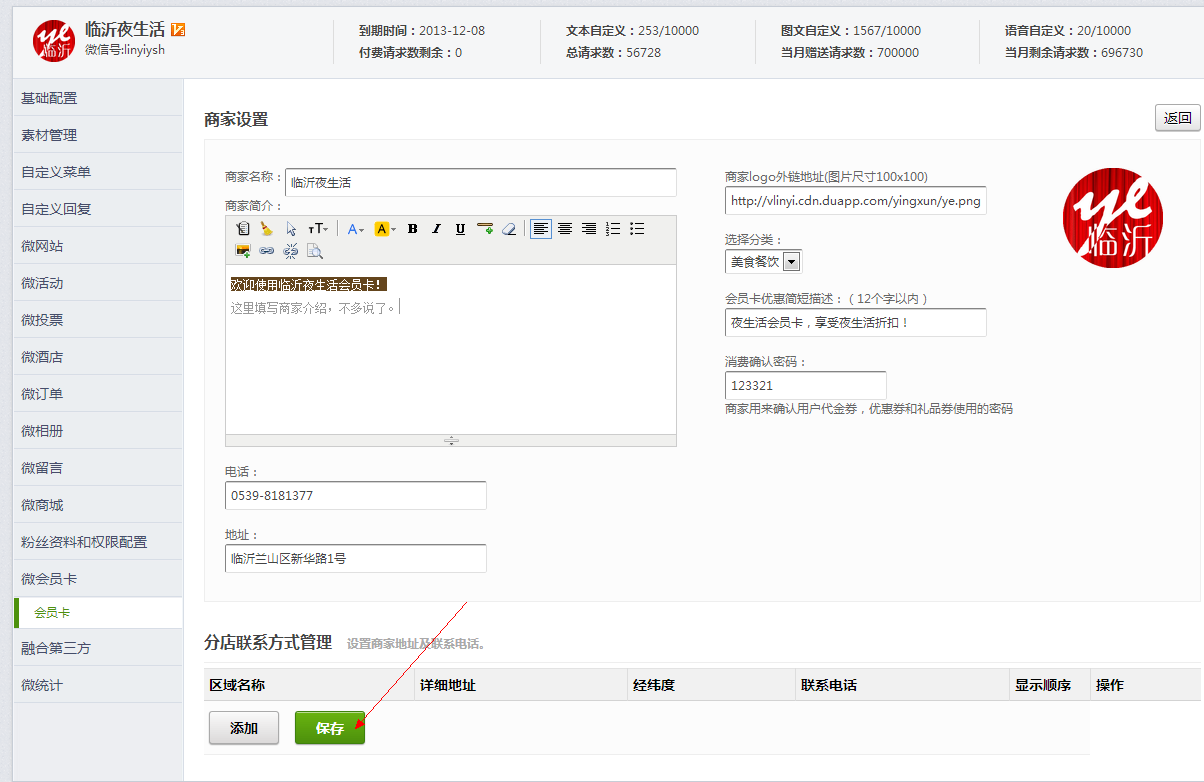Click the 电话 phone number field
The width and height of the screenshot is (1204, 782).
pos(355,496)
